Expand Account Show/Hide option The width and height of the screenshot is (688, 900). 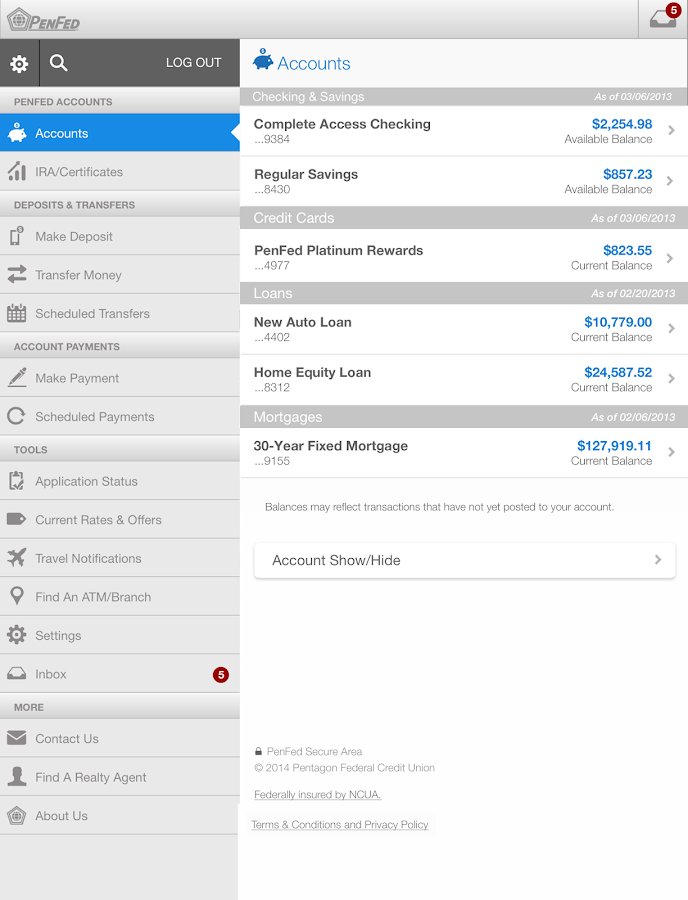click(x=464, y=560)
